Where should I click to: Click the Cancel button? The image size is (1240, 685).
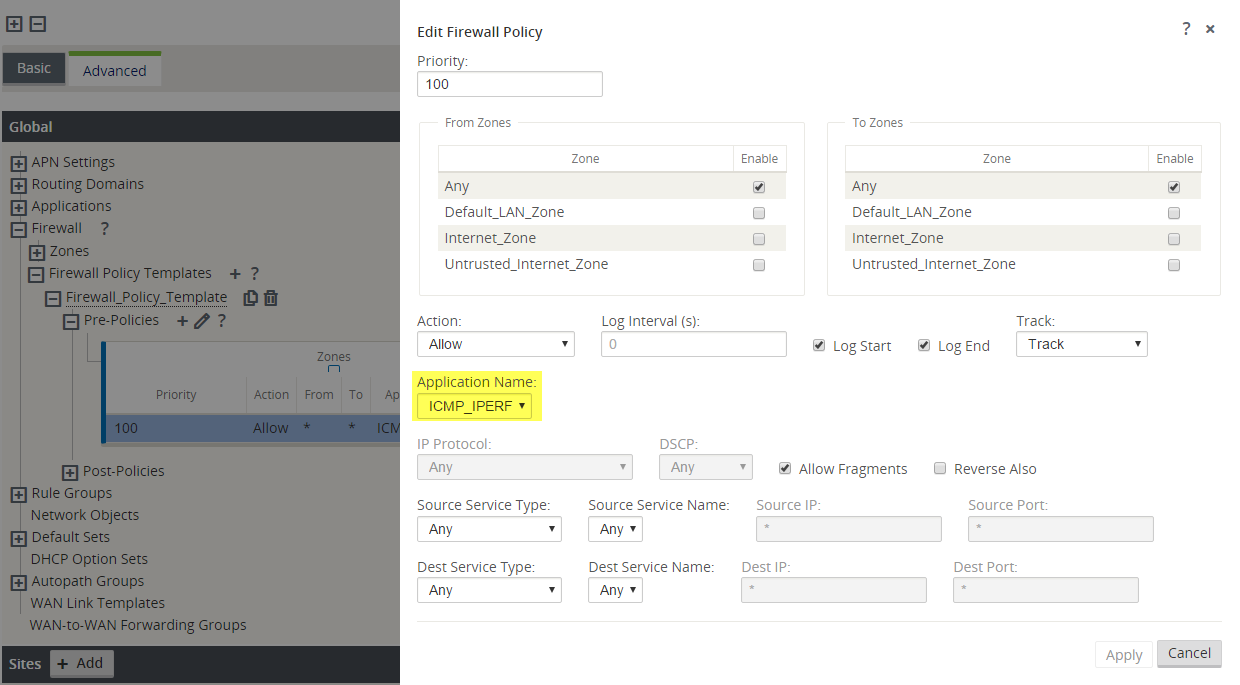click(1189, 653)
